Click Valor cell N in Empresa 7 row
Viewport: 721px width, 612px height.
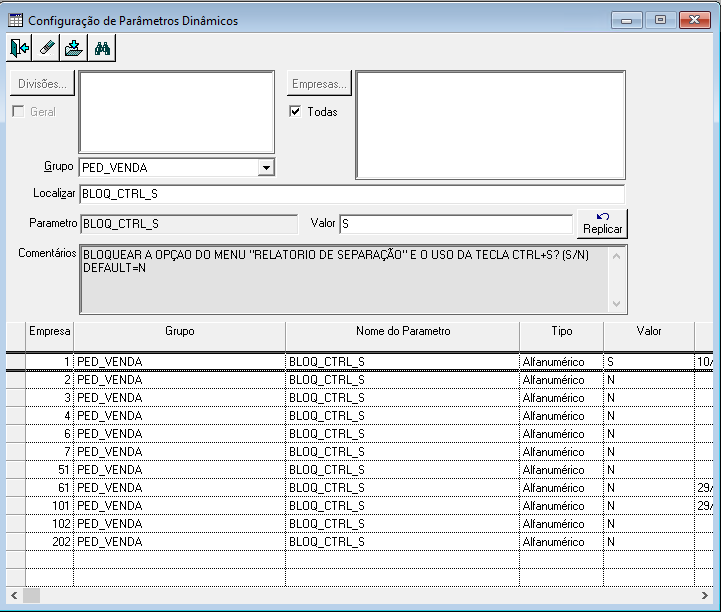click(649, 452)
